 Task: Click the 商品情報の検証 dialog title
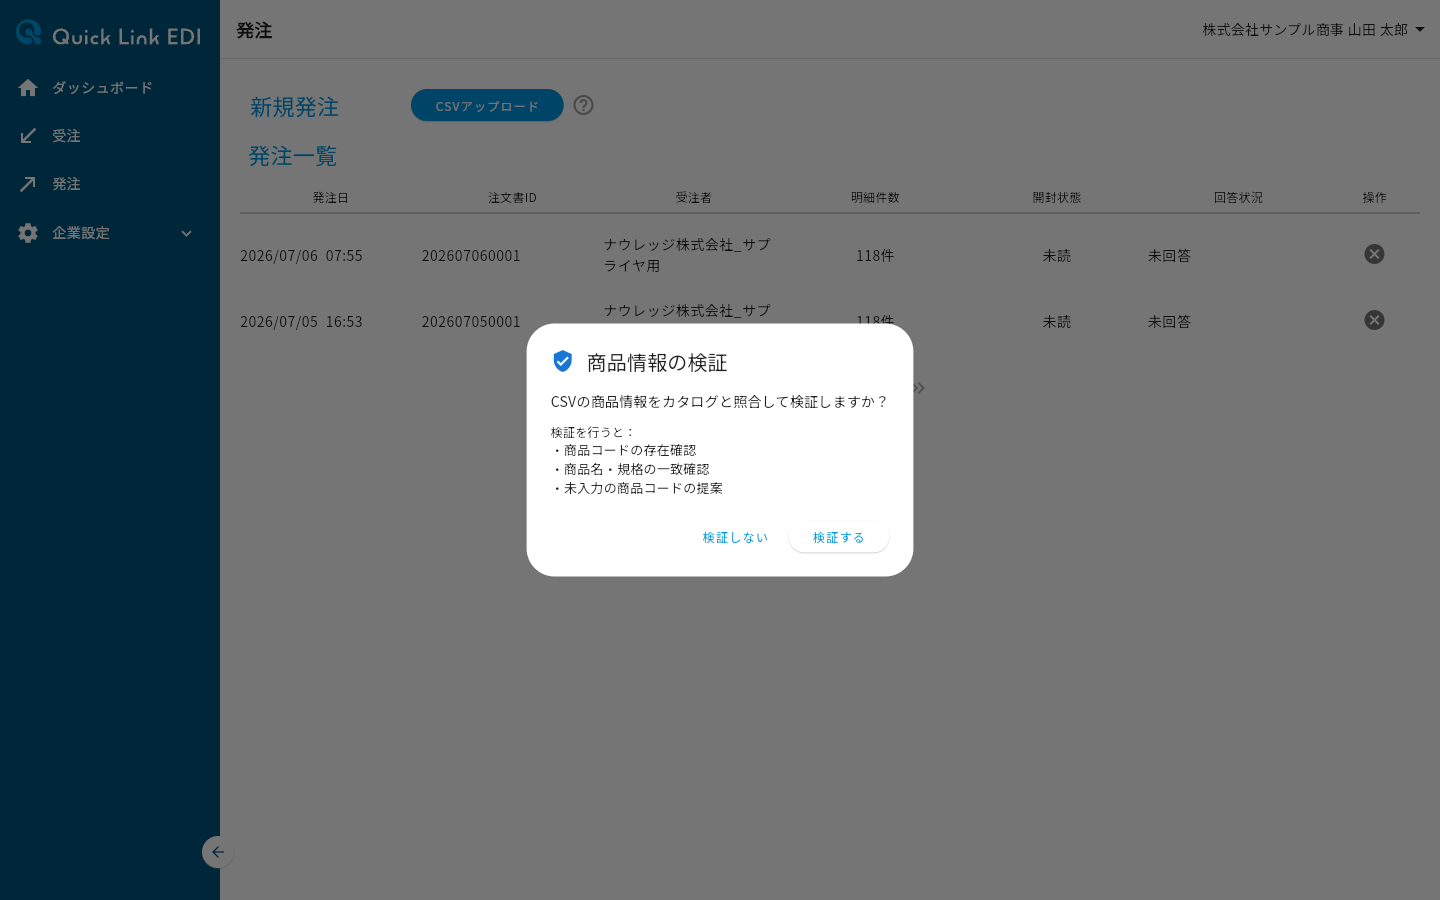pyautogui.click(x=657, y=363)
